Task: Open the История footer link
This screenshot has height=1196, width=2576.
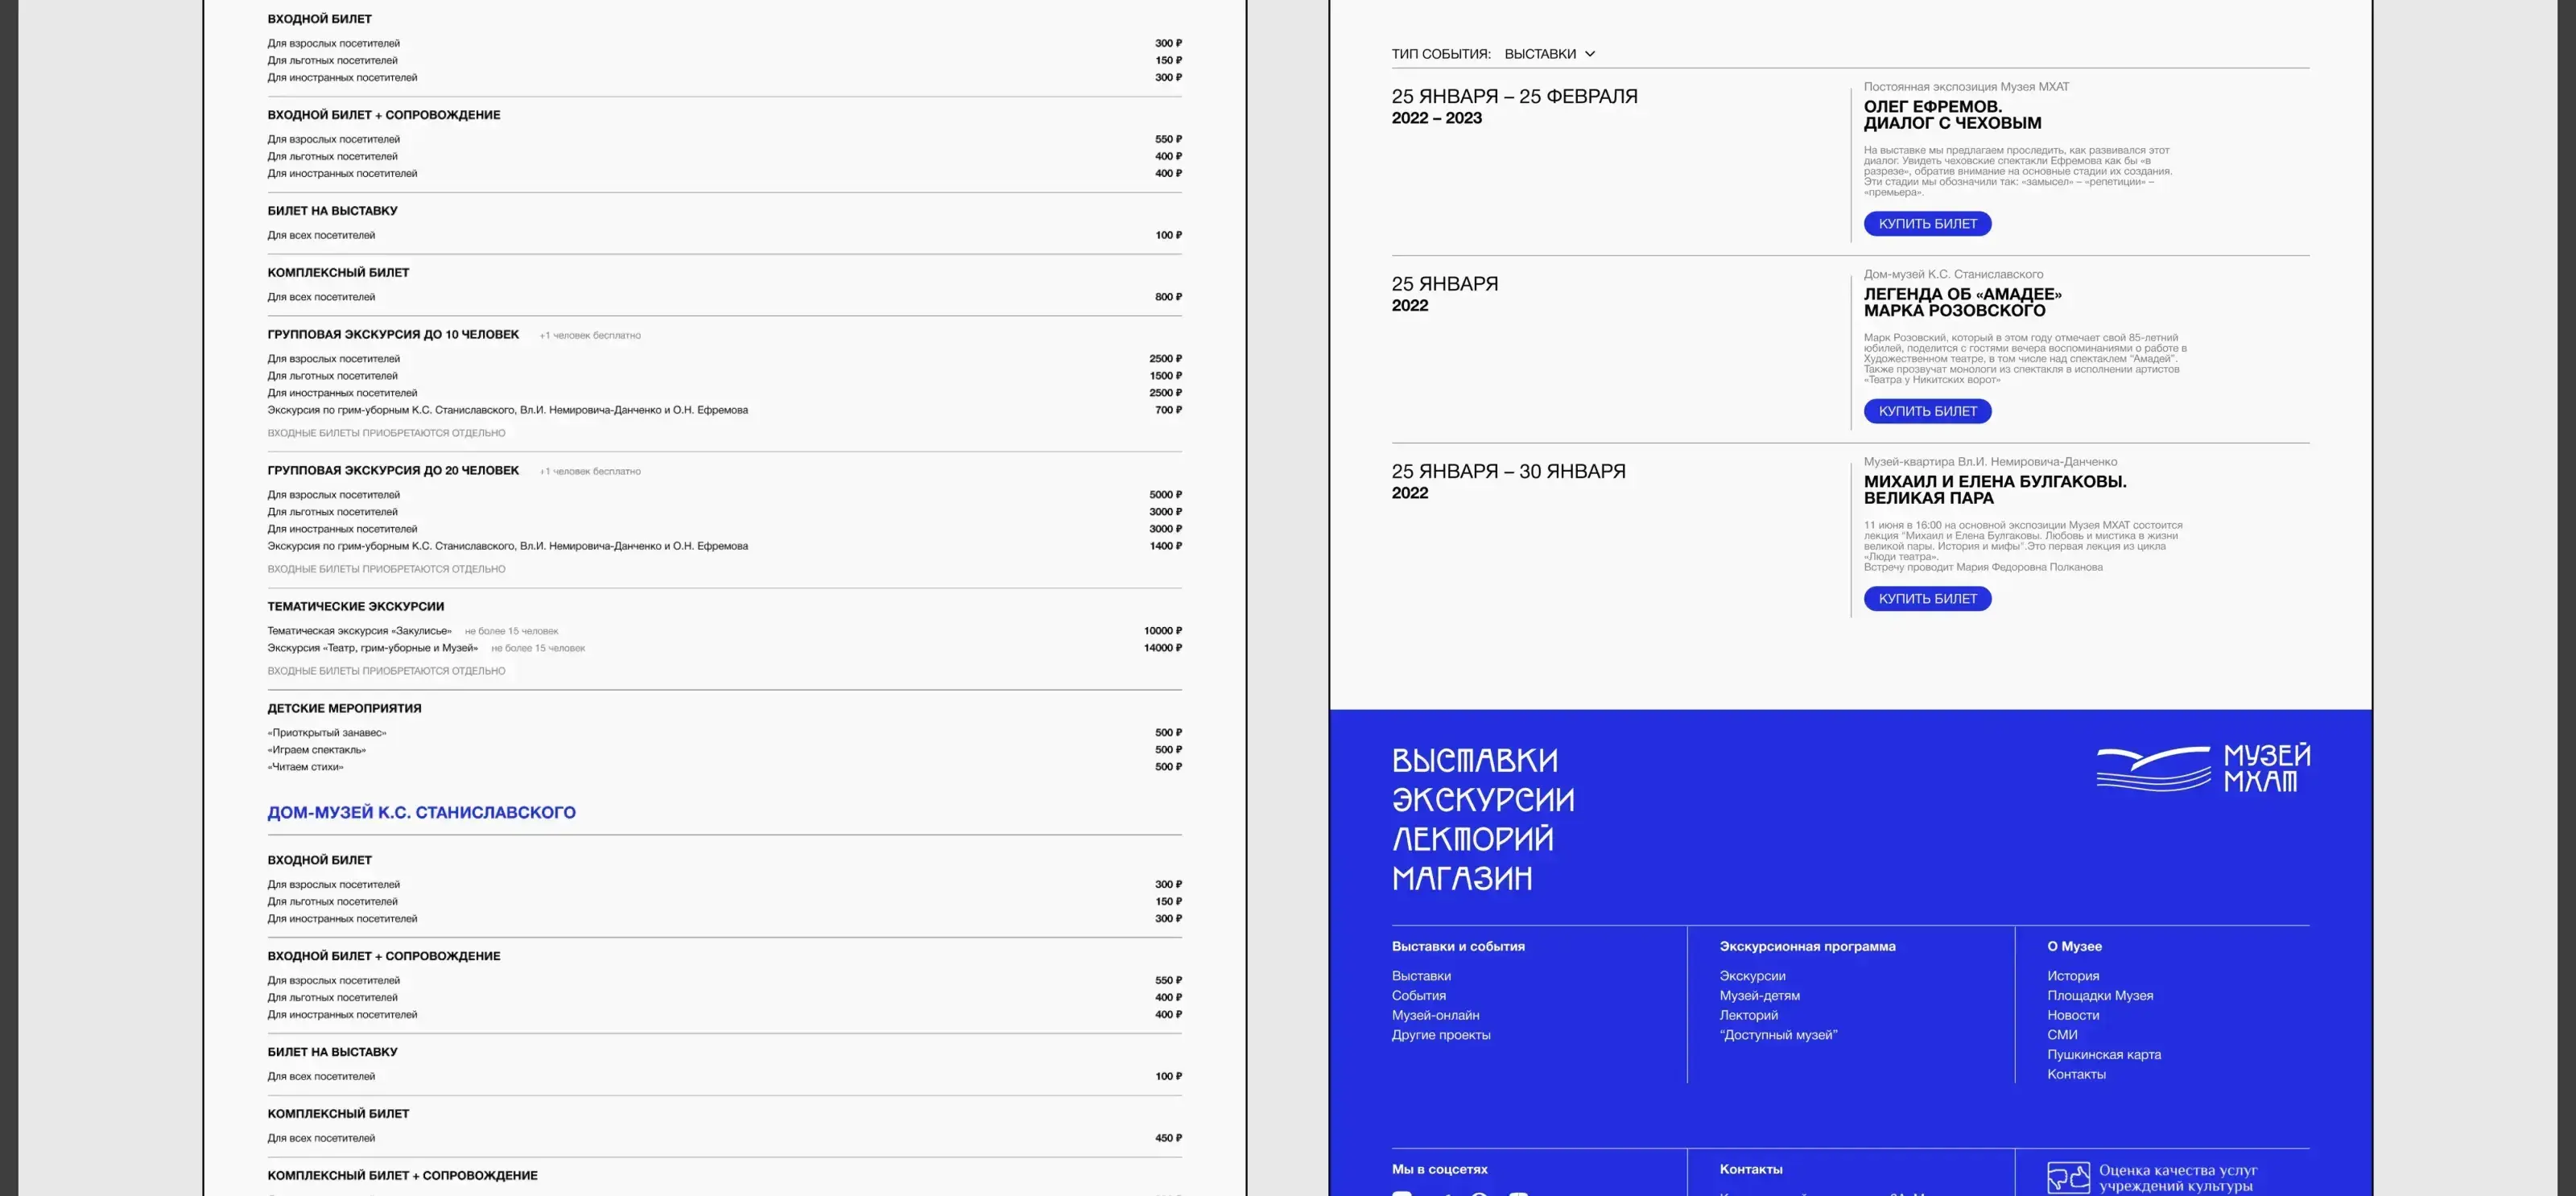Action: (2073, 976)
